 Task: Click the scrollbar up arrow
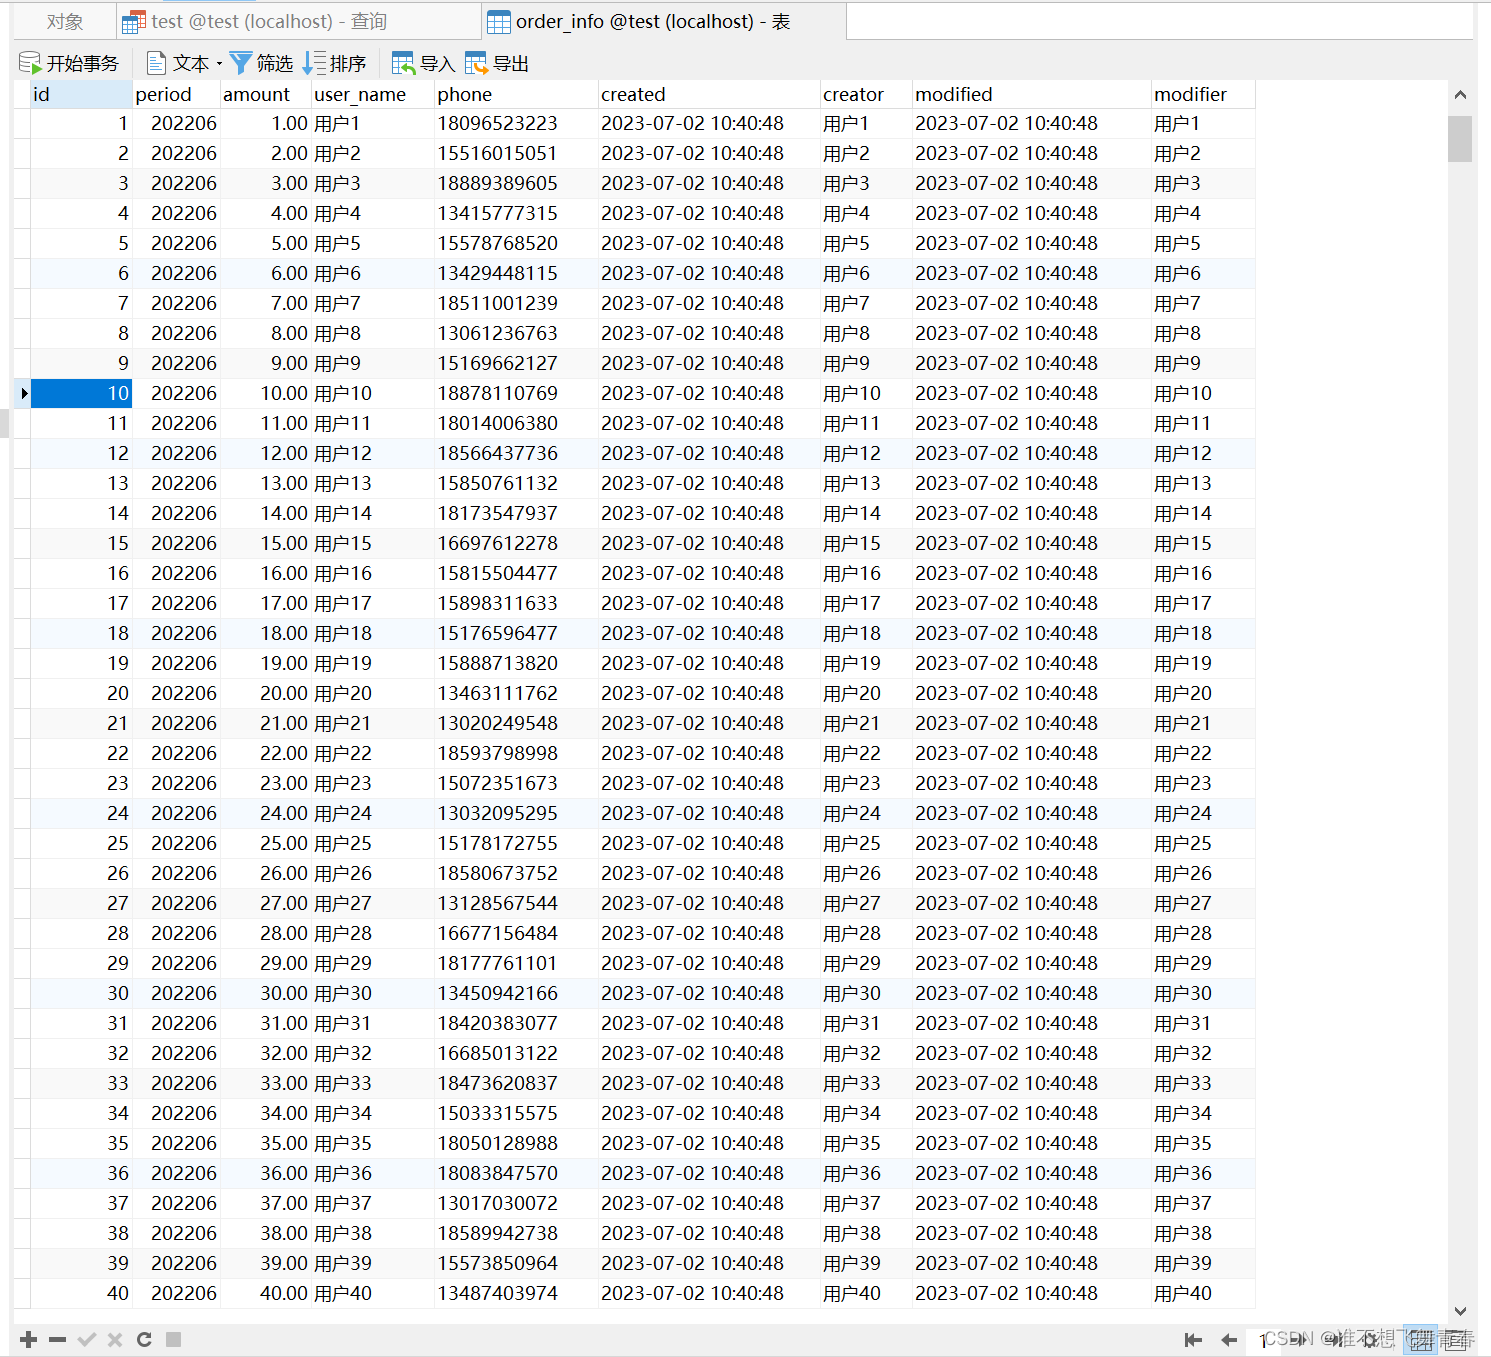click(1460, 95)
